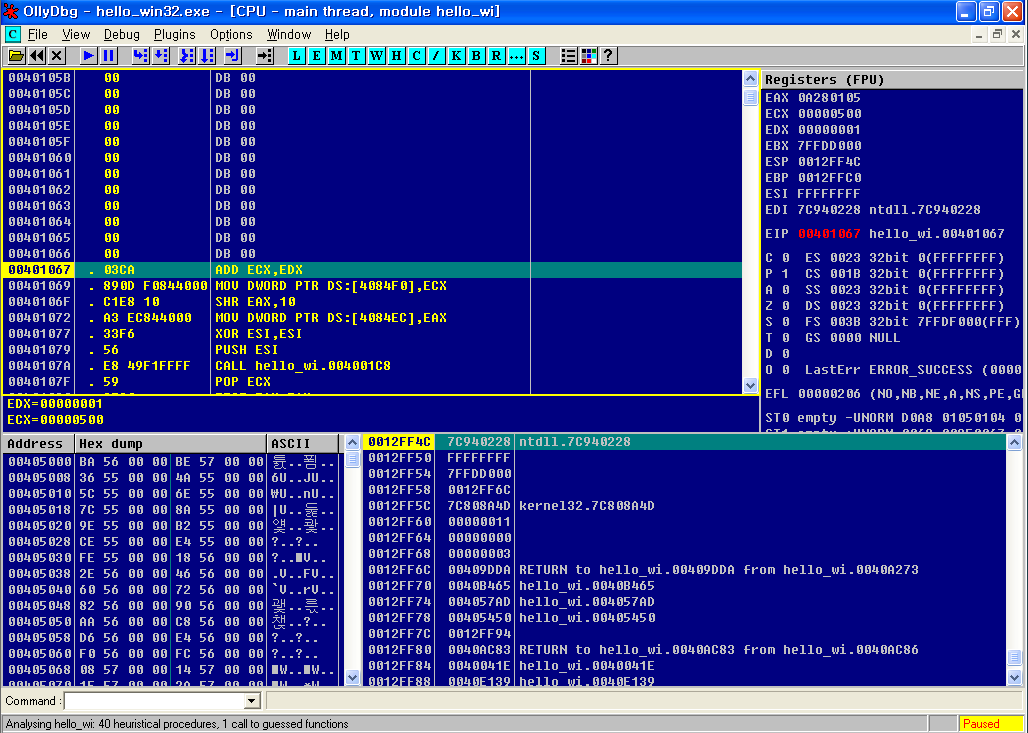1028x733 pixels.
Task: Pause execution with the pause icon
Action: pyautogui.click(x=109, y=56)
